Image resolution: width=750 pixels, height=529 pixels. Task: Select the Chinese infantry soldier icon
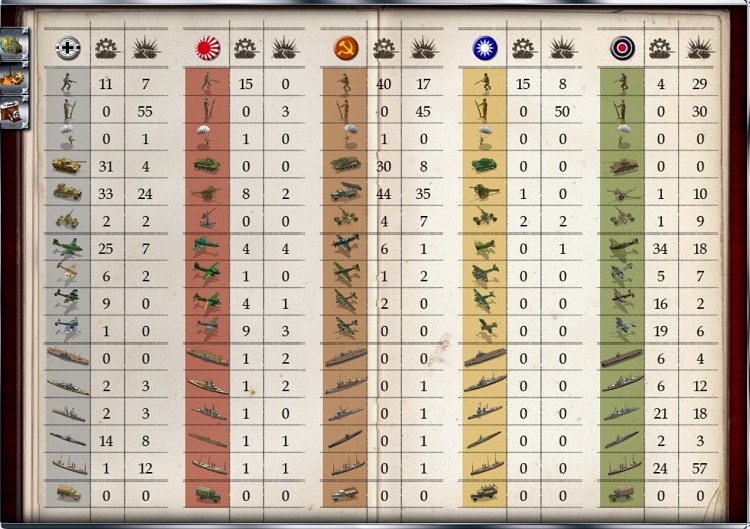click(x=485, y=83)
